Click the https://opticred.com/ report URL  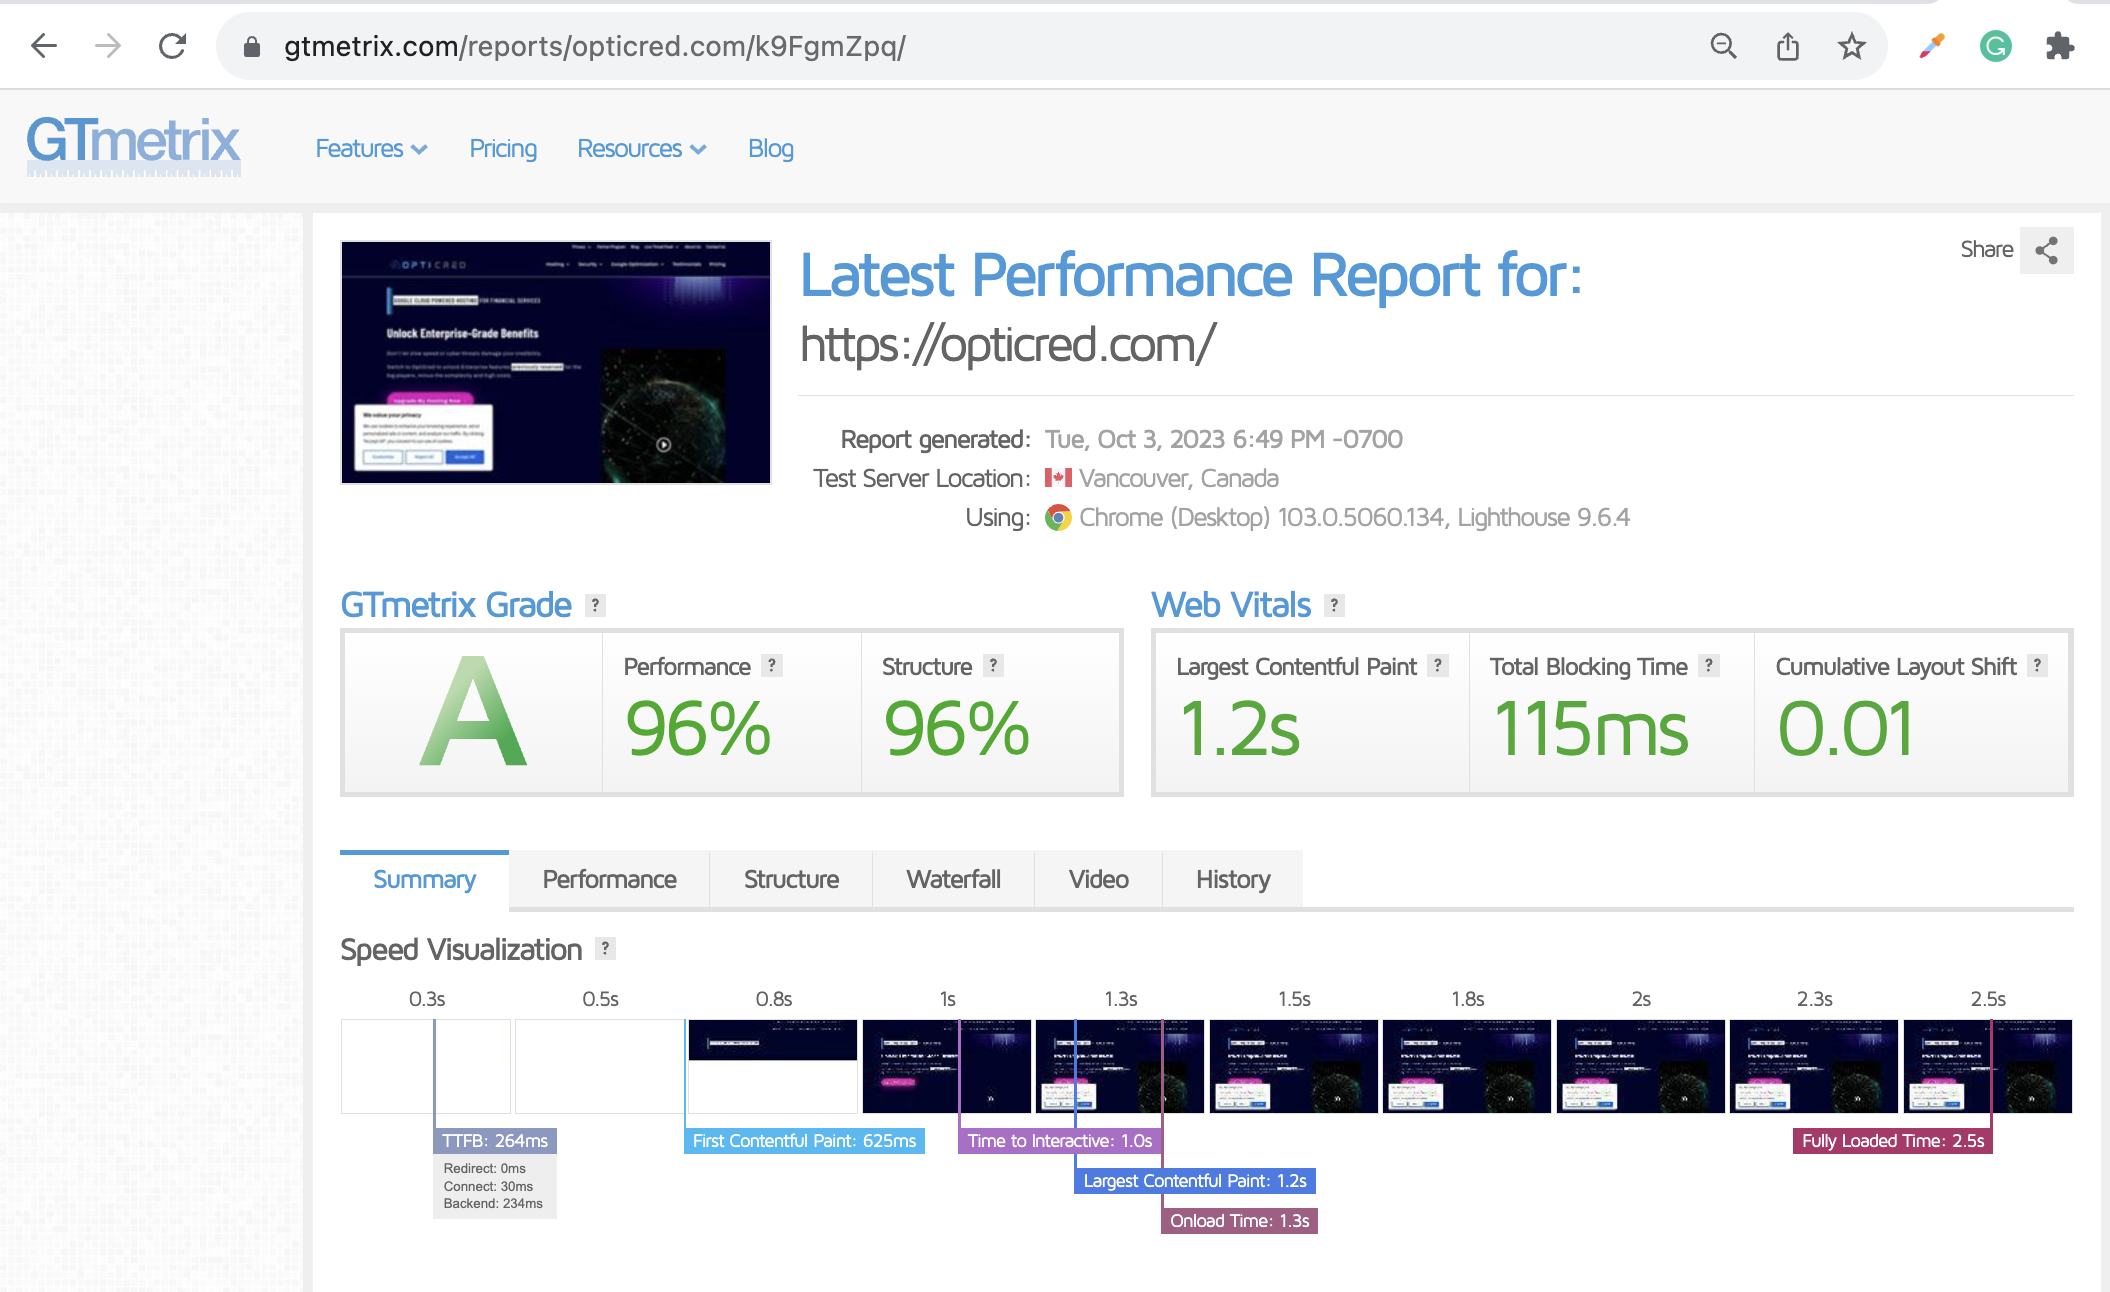(x=1008, y=345)
